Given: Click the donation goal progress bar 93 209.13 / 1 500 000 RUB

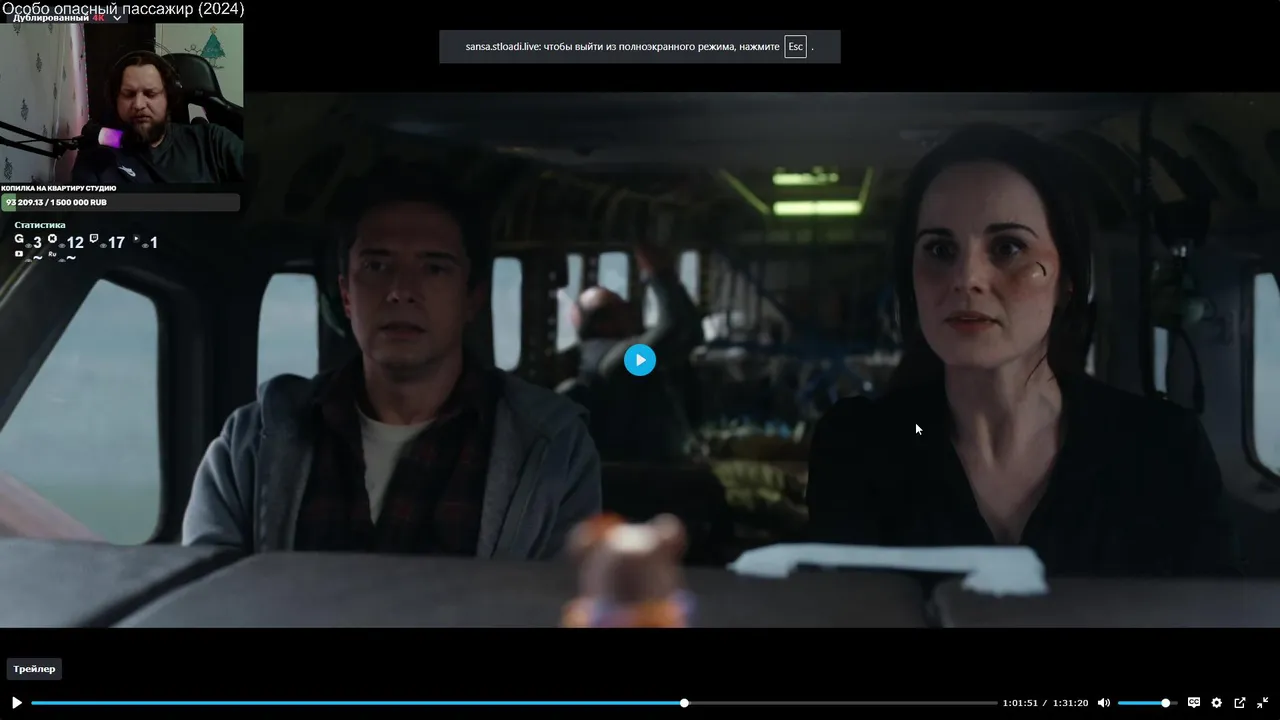Looking at the screenshot, I should pyautogui.click(x=120, y=203).
